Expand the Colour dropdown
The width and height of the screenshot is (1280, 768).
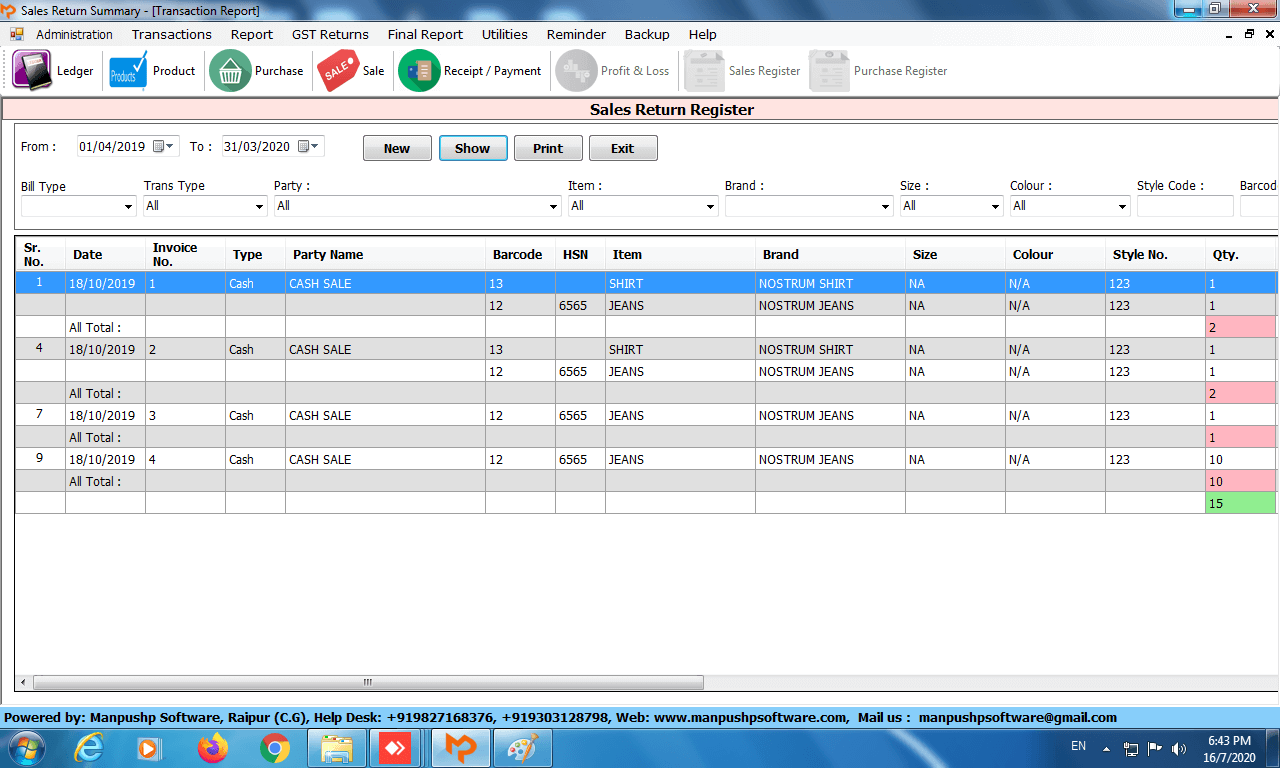coord(1122,206)
